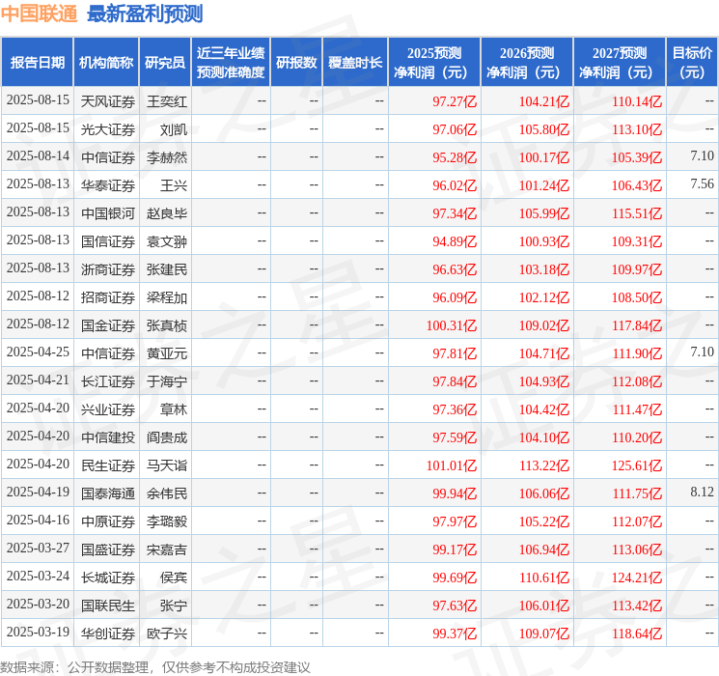Click the 覆盖时长 column header
719x676 pixels.
[x=355, y=62]
